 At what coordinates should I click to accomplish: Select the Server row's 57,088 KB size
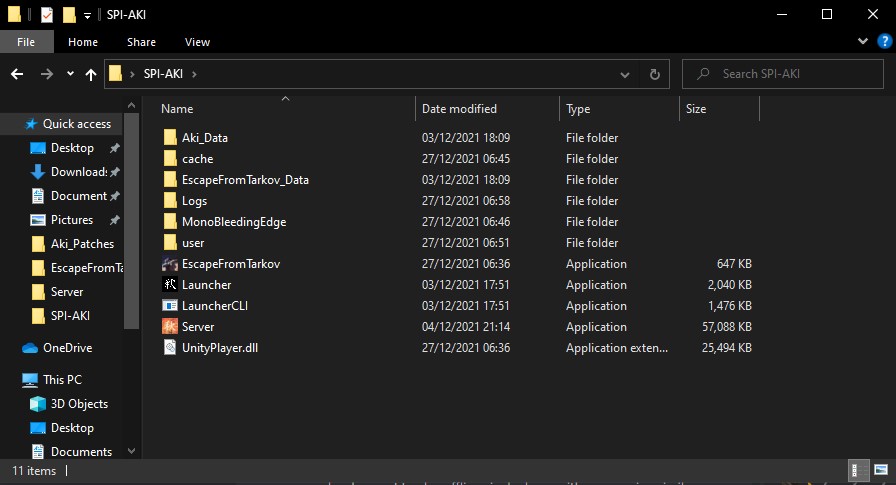[726, 327]
